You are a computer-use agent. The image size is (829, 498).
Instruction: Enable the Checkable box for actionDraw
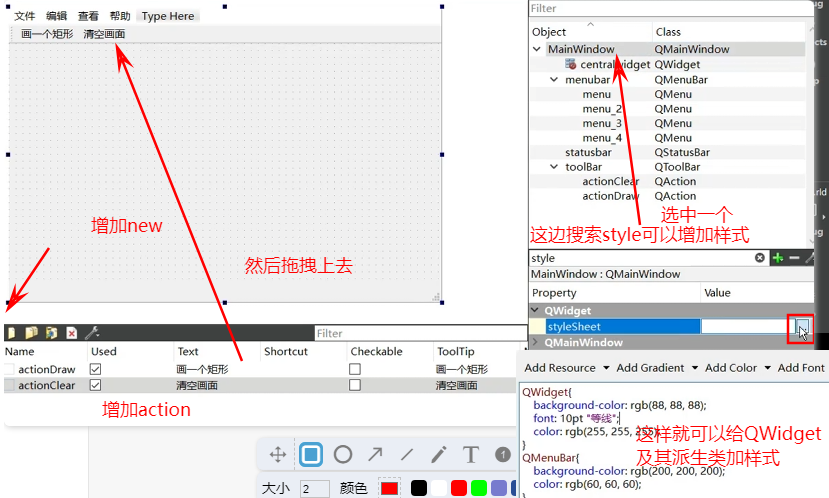click(354, 369)
